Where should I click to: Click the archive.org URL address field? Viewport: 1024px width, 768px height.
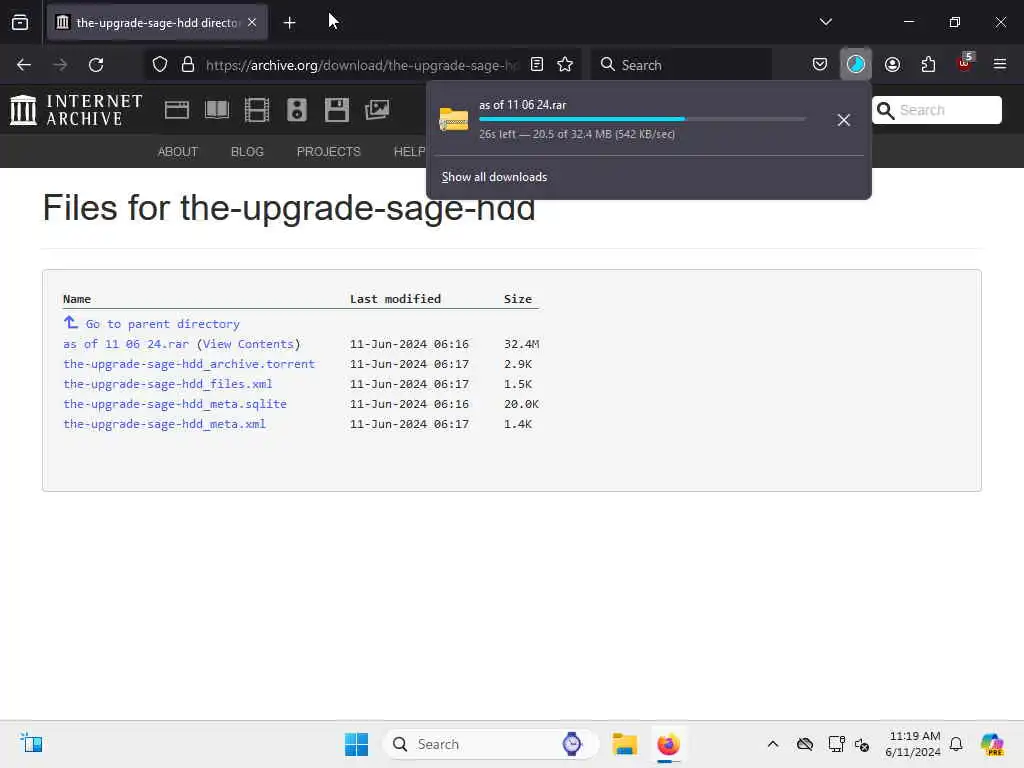[x=361, y=65]
